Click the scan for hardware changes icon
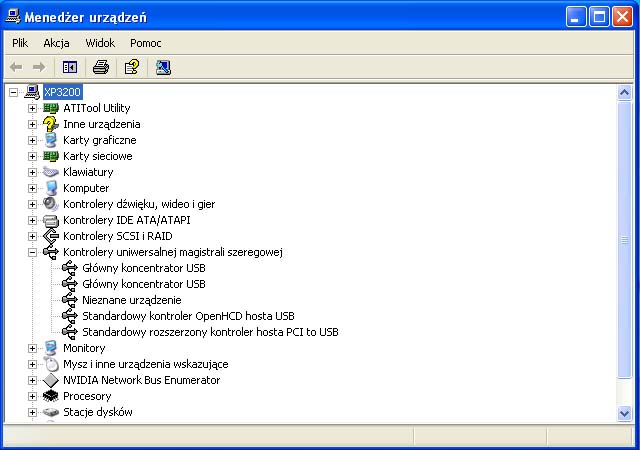The image size is (640, 450). [163, 67]
